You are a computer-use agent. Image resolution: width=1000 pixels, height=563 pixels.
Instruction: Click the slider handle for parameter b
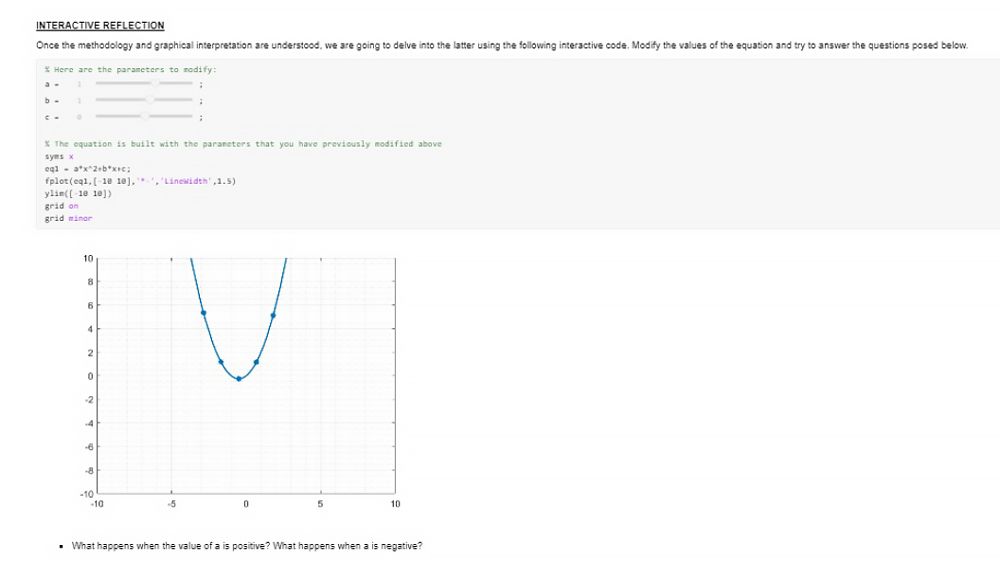coord(150,100)
